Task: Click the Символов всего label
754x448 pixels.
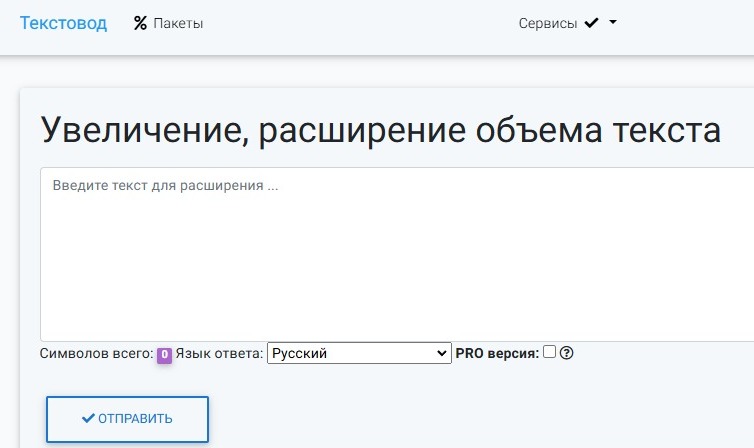Action: (x=97, y=353)
